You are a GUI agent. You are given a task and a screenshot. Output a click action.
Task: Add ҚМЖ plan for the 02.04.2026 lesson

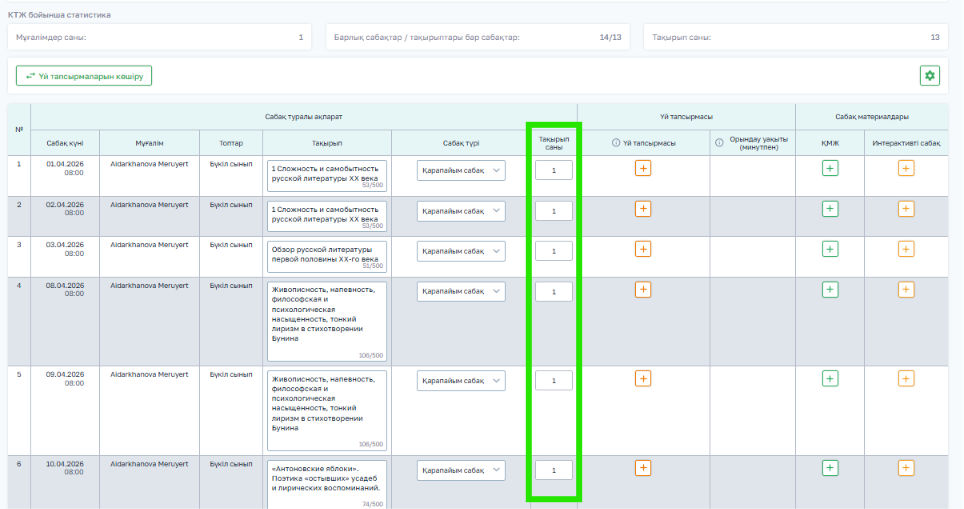[x=830, y=209]
